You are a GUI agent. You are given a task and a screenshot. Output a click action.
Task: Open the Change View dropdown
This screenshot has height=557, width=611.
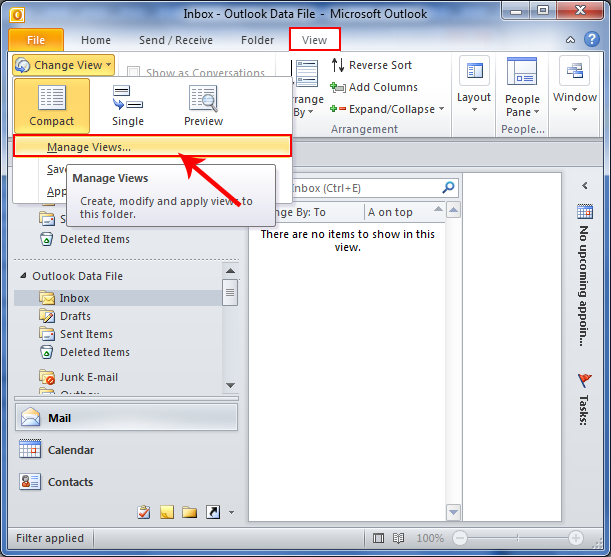(64, 65)
